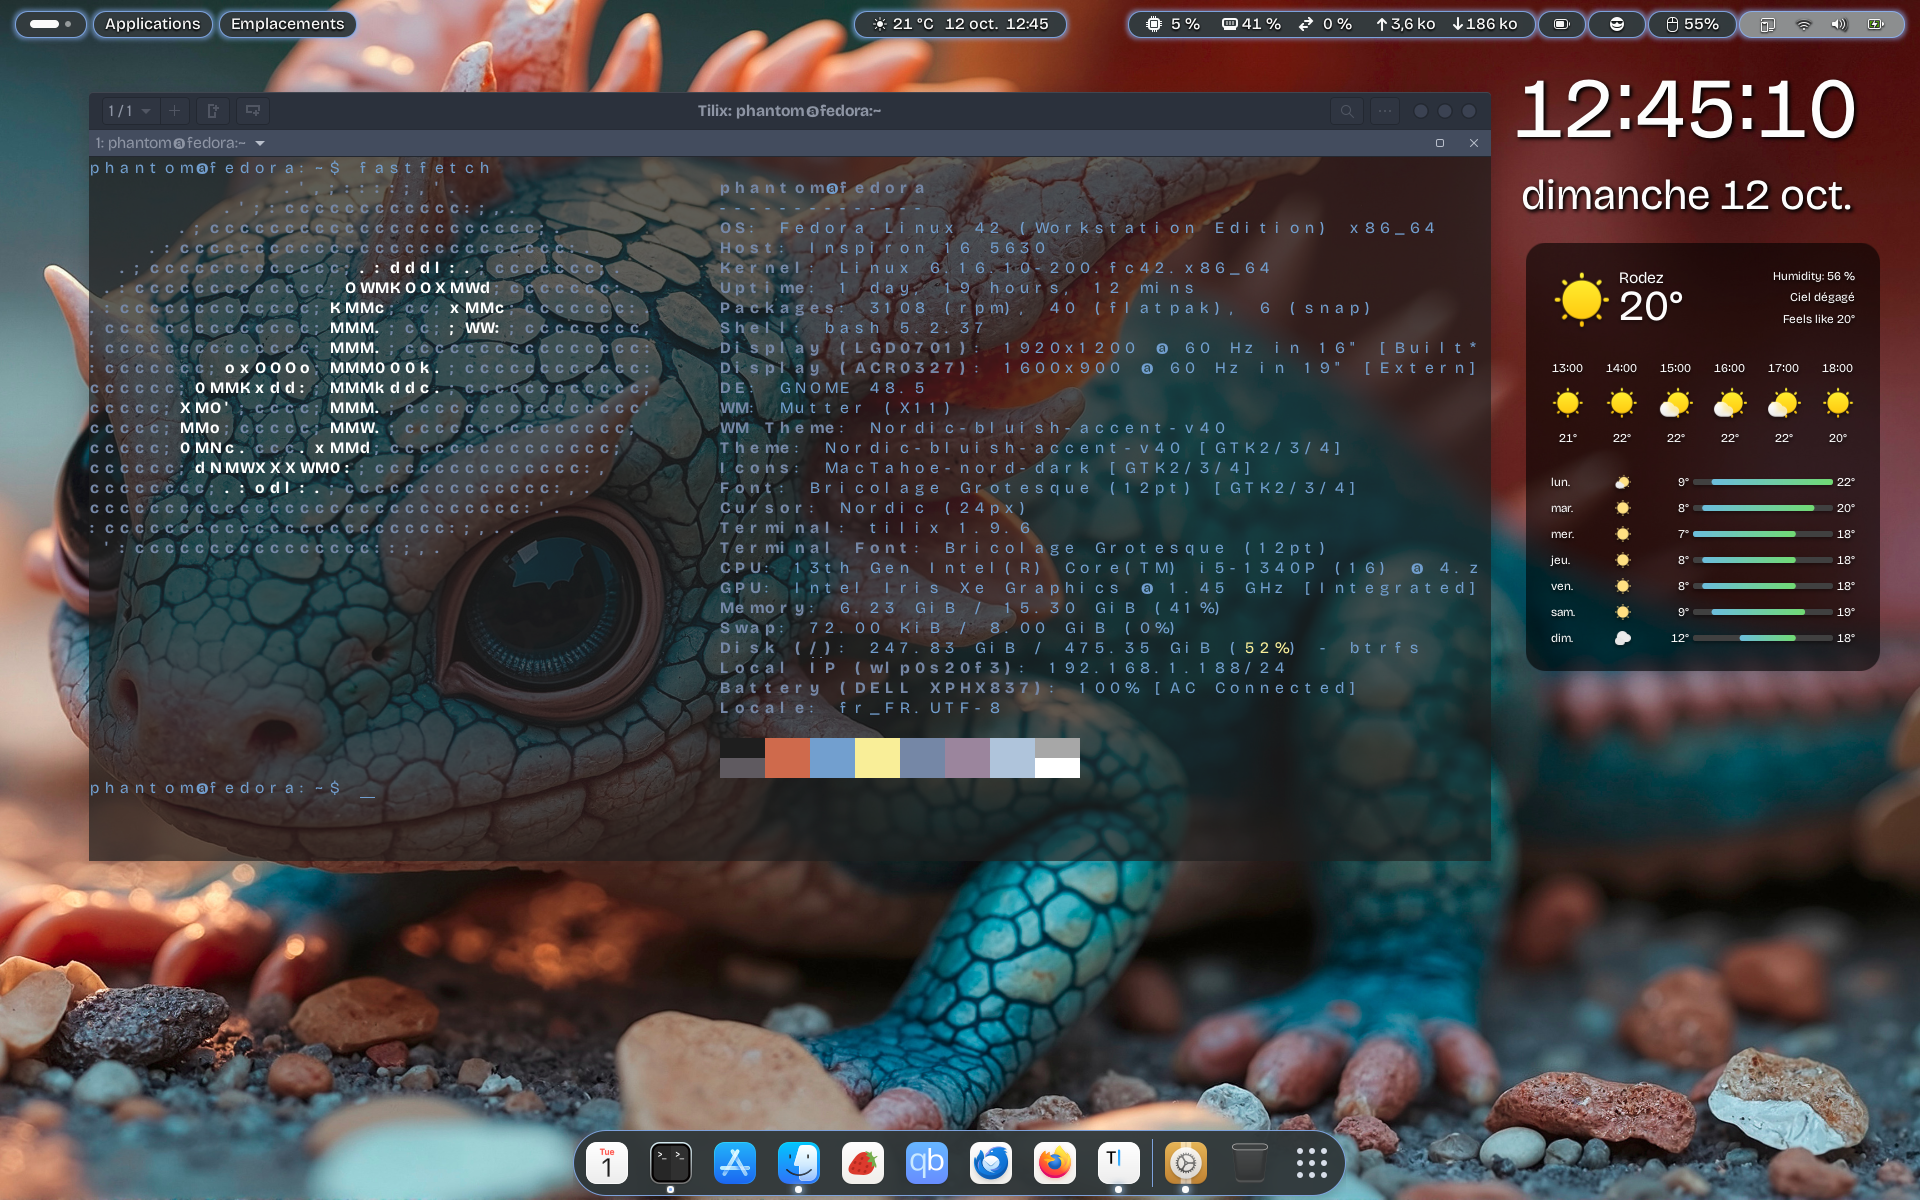Open the Applications menu

click(x=152, y=24)
